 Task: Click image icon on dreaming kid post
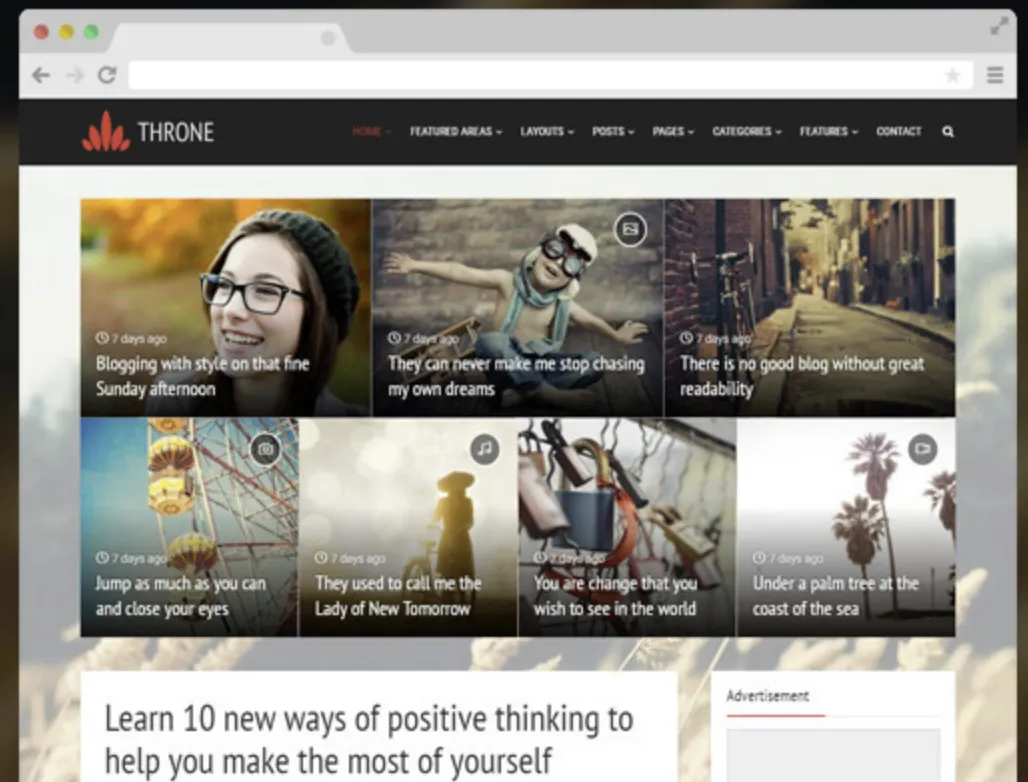tap(630, 229)
